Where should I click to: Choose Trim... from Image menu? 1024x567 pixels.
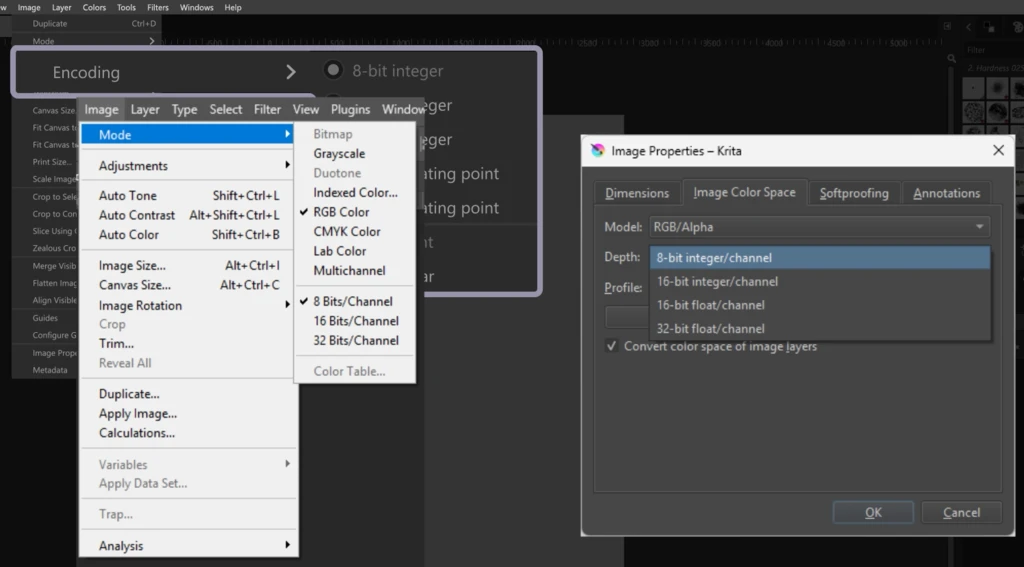(x=189, y=343)
